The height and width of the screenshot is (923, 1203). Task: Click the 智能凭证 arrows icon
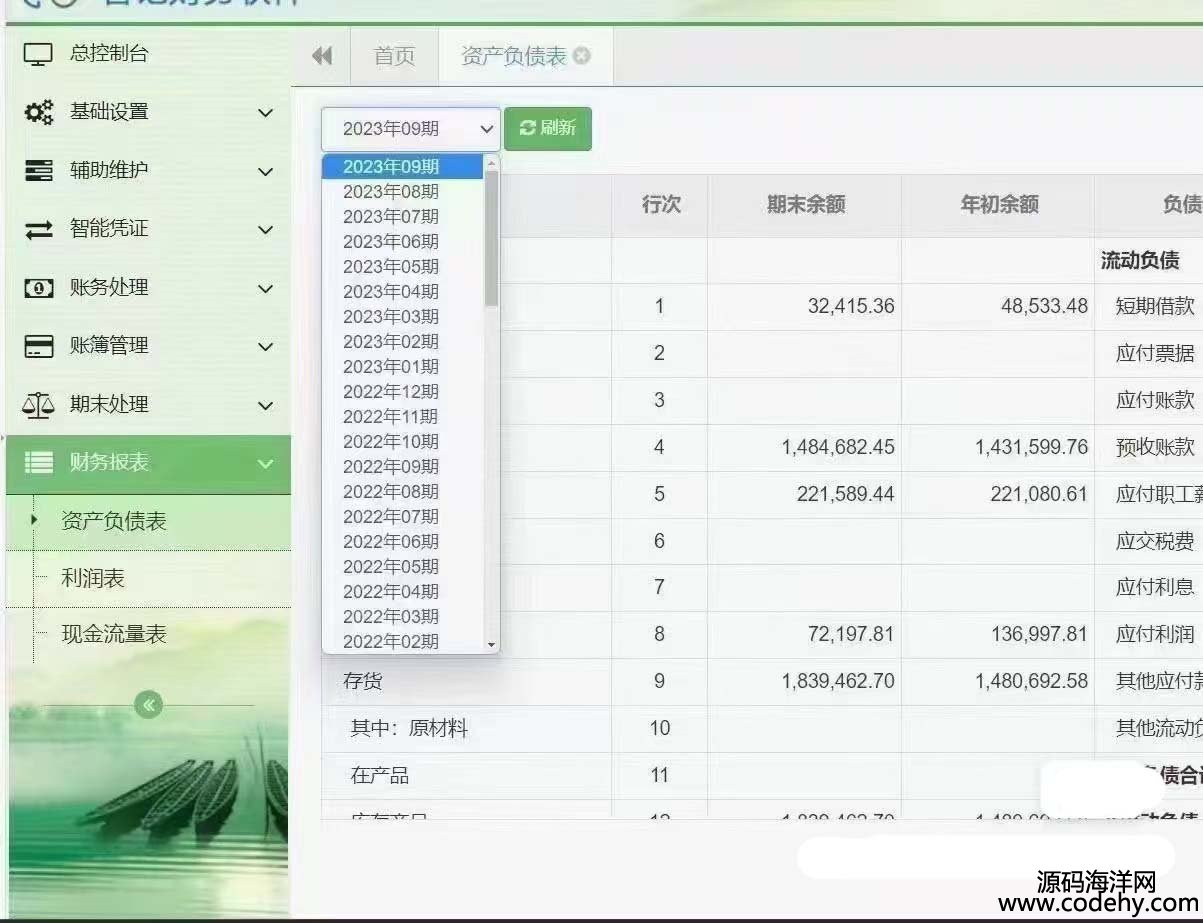click(38, 230)
